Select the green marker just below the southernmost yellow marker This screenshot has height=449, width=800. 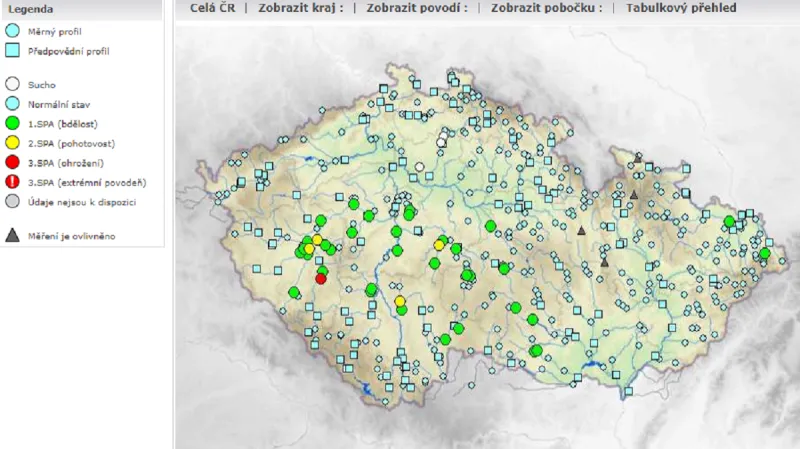(402, 310)
